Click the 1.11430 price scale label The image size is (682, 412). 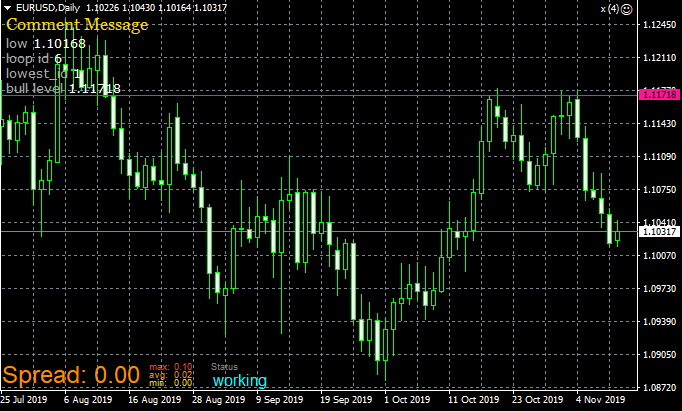[659, 124]
